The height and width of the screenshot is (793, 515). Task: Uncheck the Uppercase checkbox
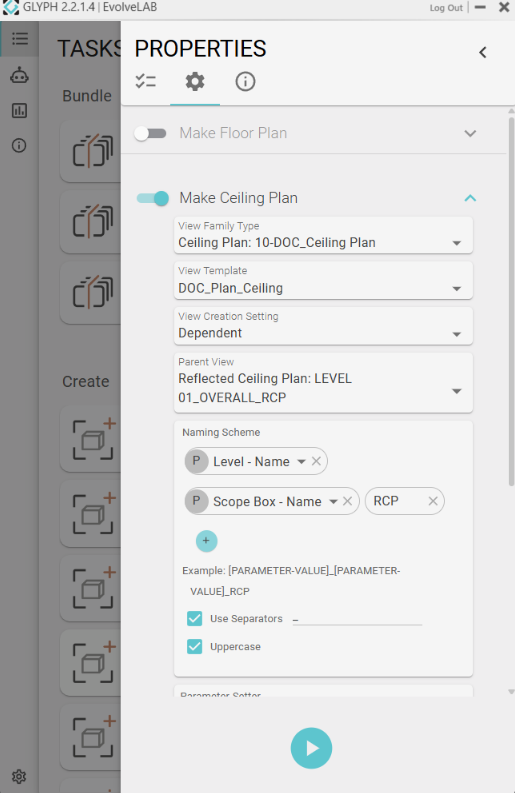pyautogui.click(x=194, y=646)
